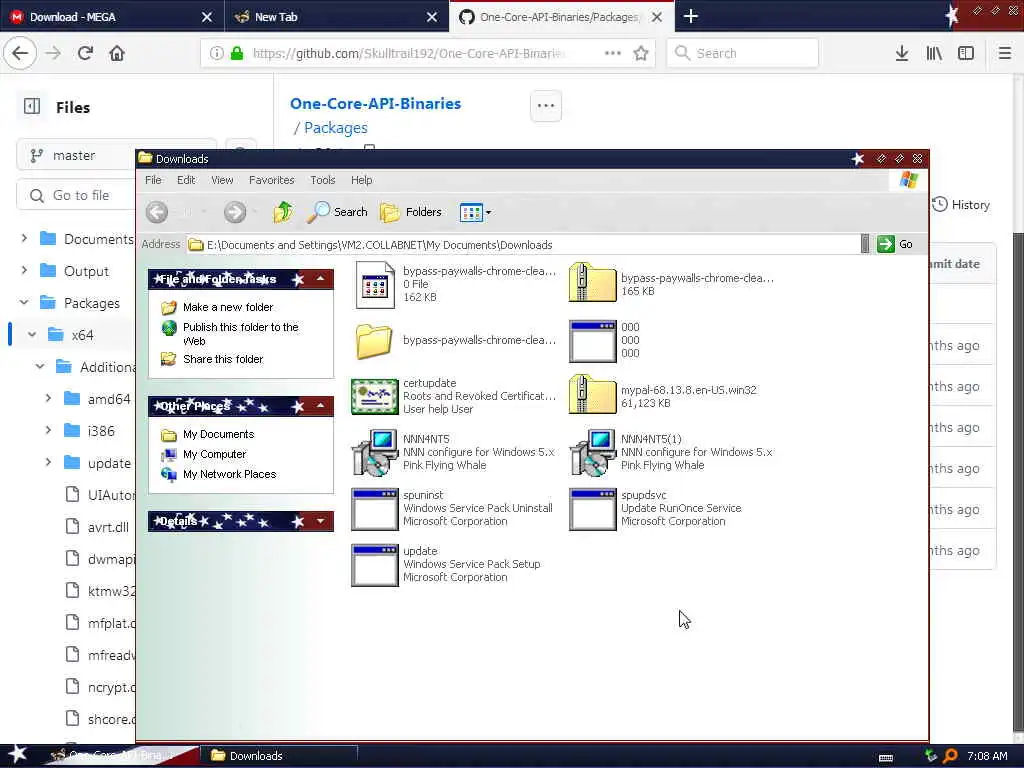
Task: Open the browser Downloads arrow icon
Action: [901, 53]
